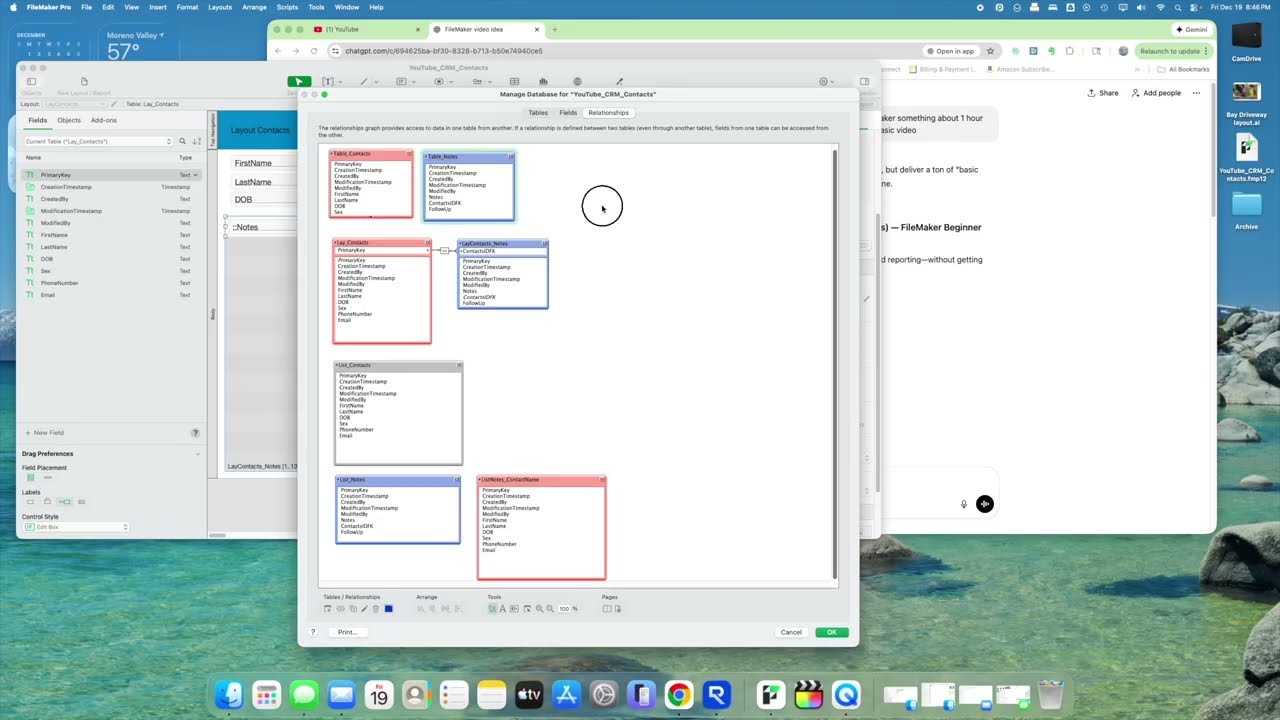Image resolution: width=1280 pixels, height=720 pixels.
Task: Open Archive folder on desktop
Action: point(1246,209)
